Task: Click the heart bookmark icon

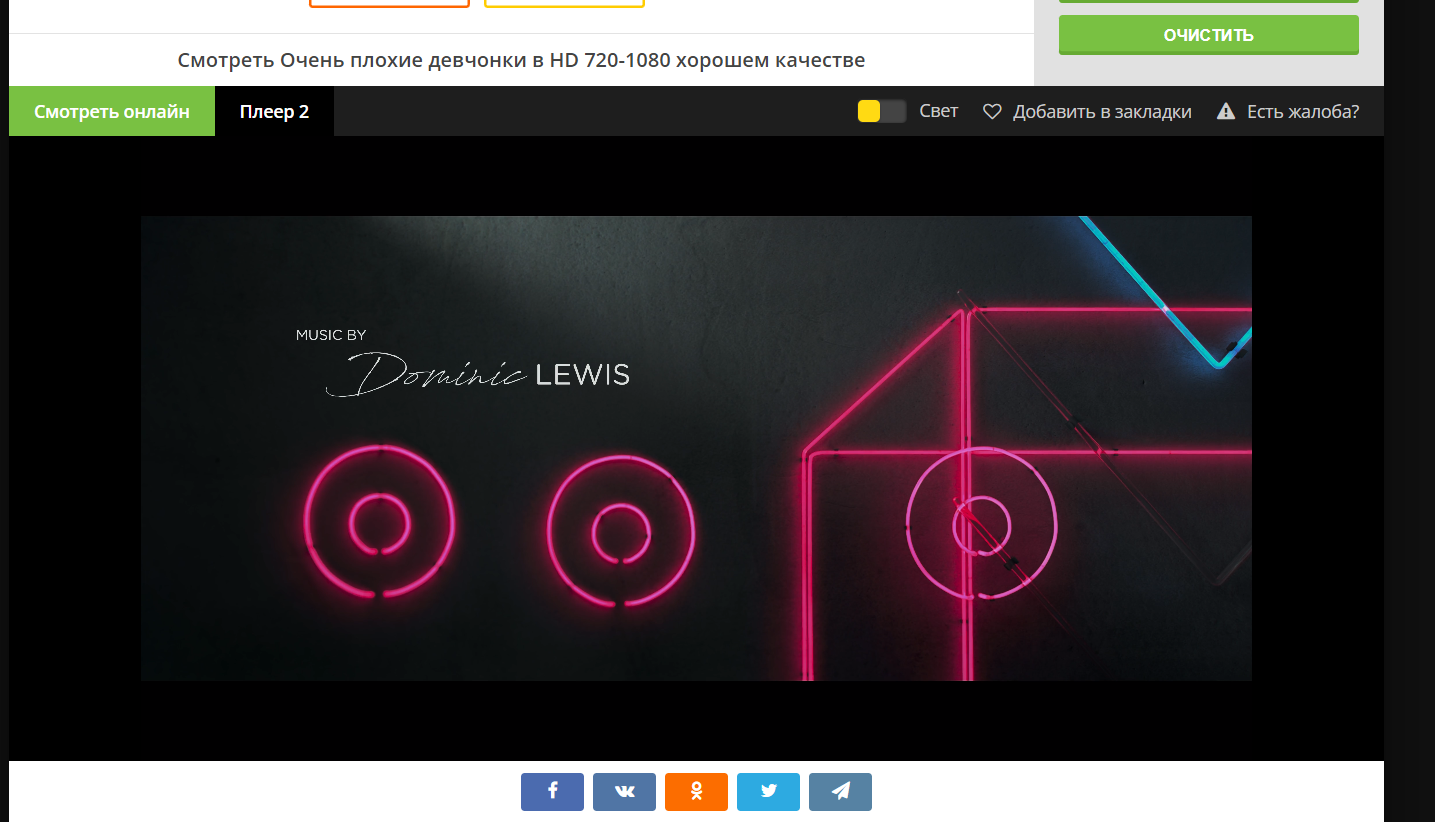Action: pyautogui.click(x=992, y=112)
